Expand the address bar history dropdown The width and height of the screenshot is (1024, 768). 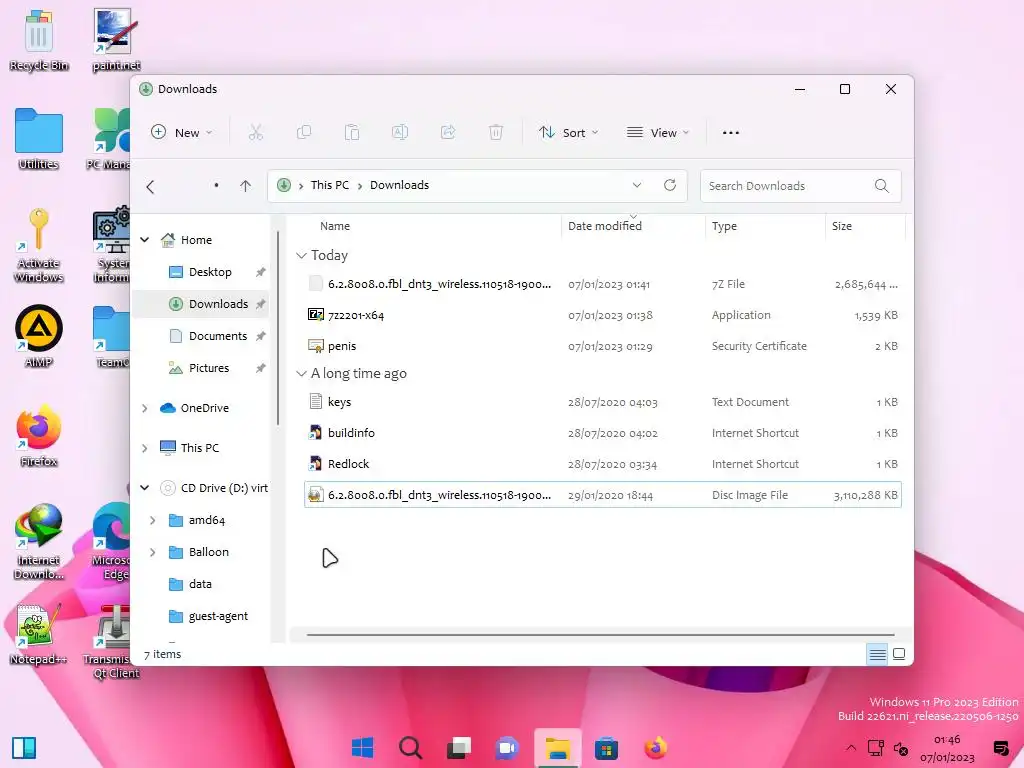click(637, 185)
